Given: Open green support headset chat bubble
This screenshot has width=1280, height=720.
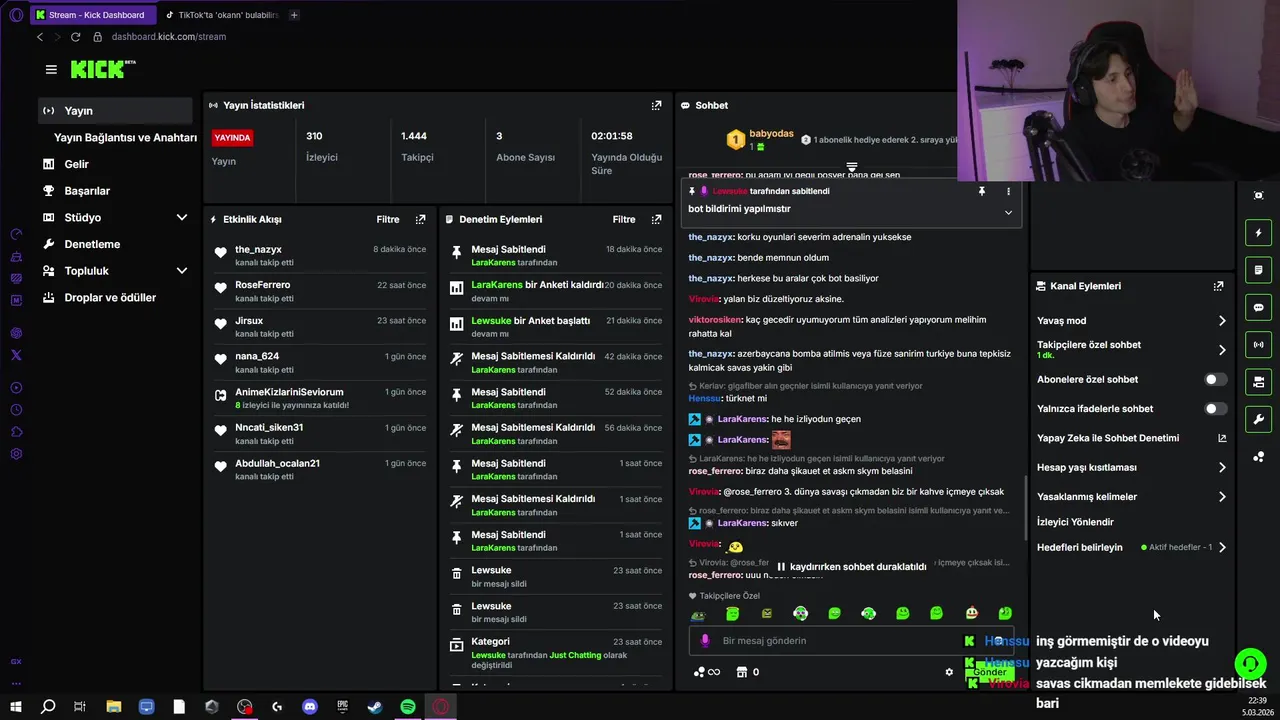Looking at the screenshot, I should (x=1250, y=664).
